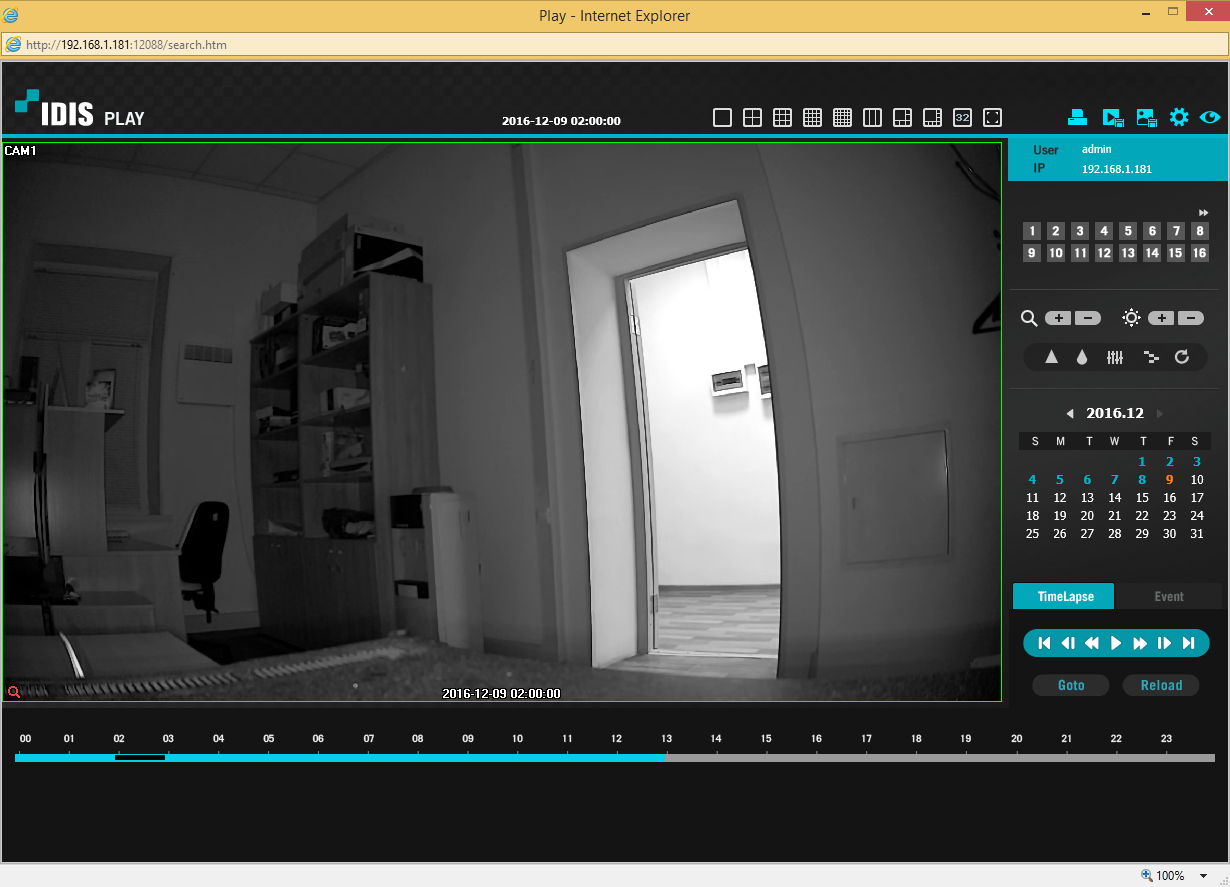Toggle camera channel 1
1230x887 pixels.
click(x=1032, y=231)
